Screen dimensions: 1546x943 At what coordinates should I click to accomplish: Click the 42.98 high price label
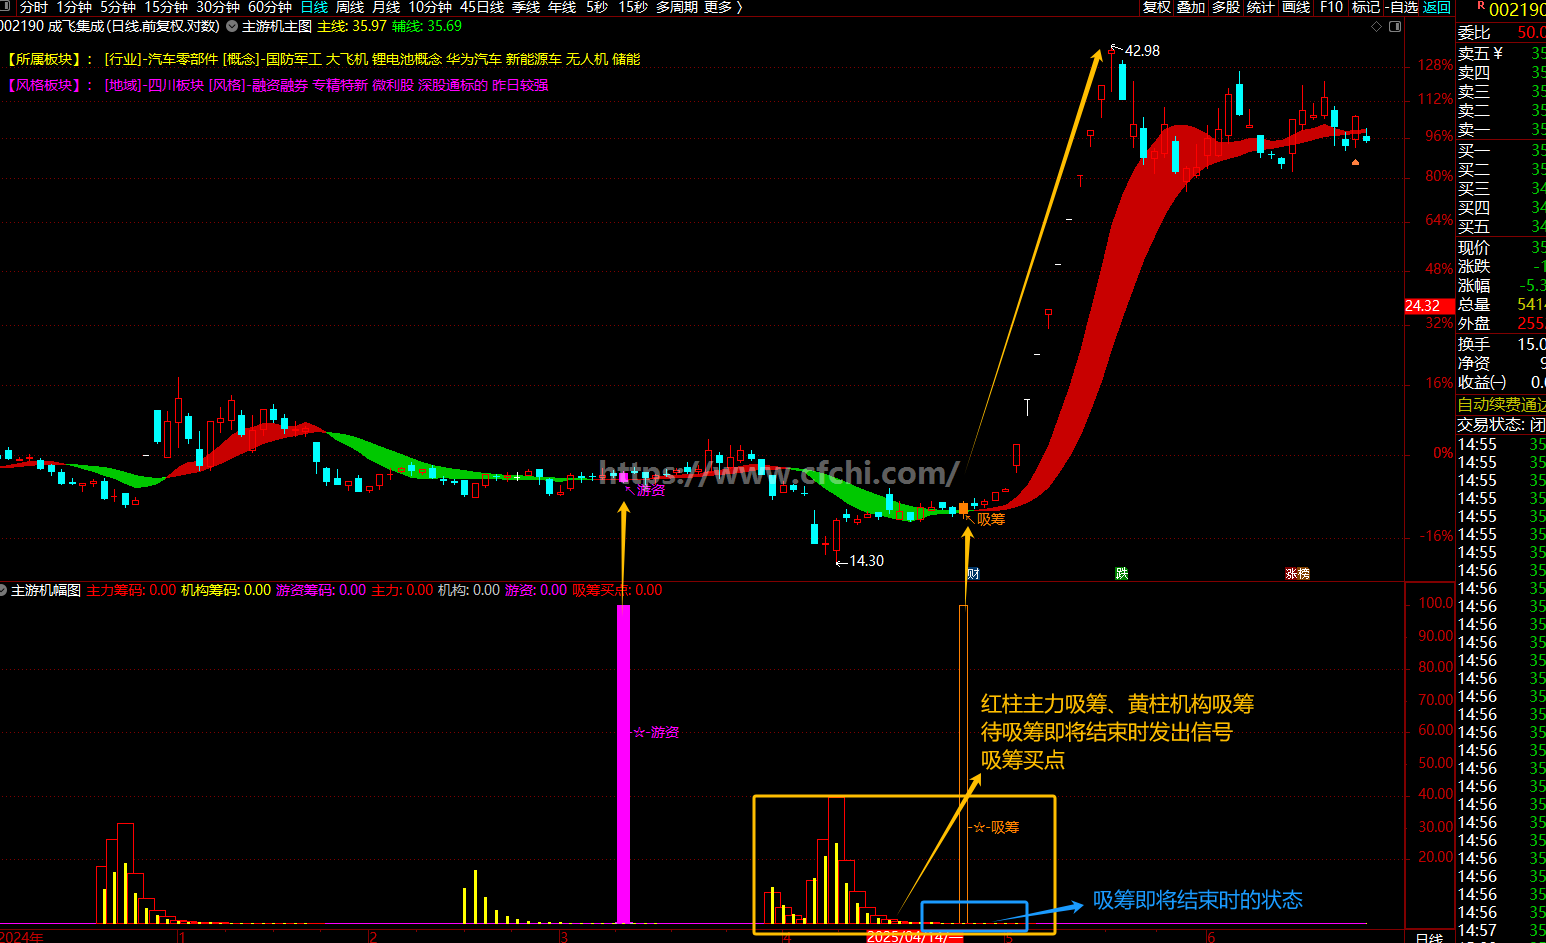1142,50
